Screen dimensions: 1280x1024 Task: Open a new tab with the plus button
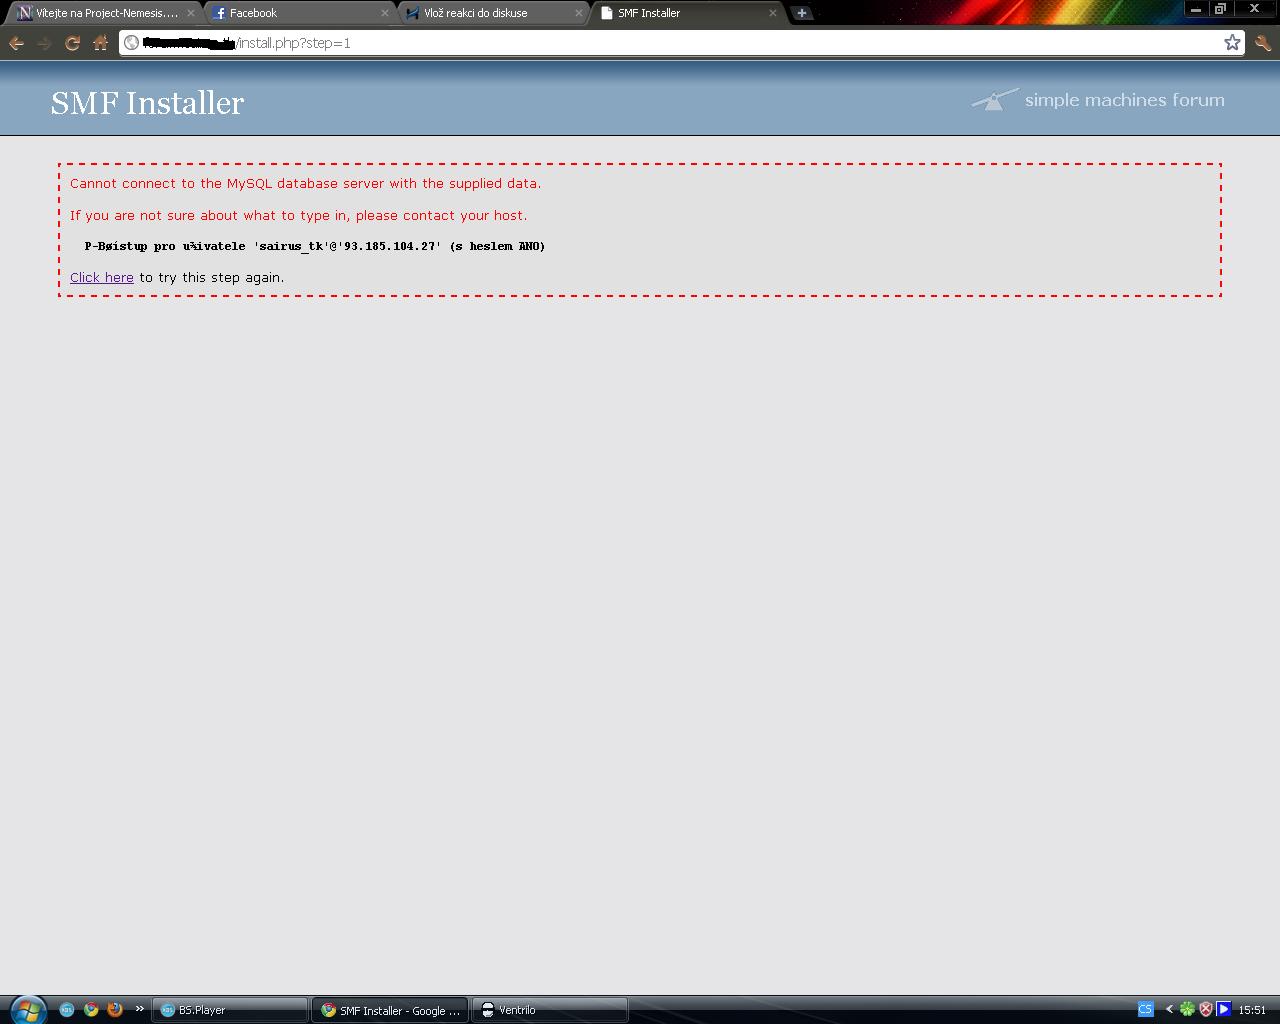pos(801,13)
